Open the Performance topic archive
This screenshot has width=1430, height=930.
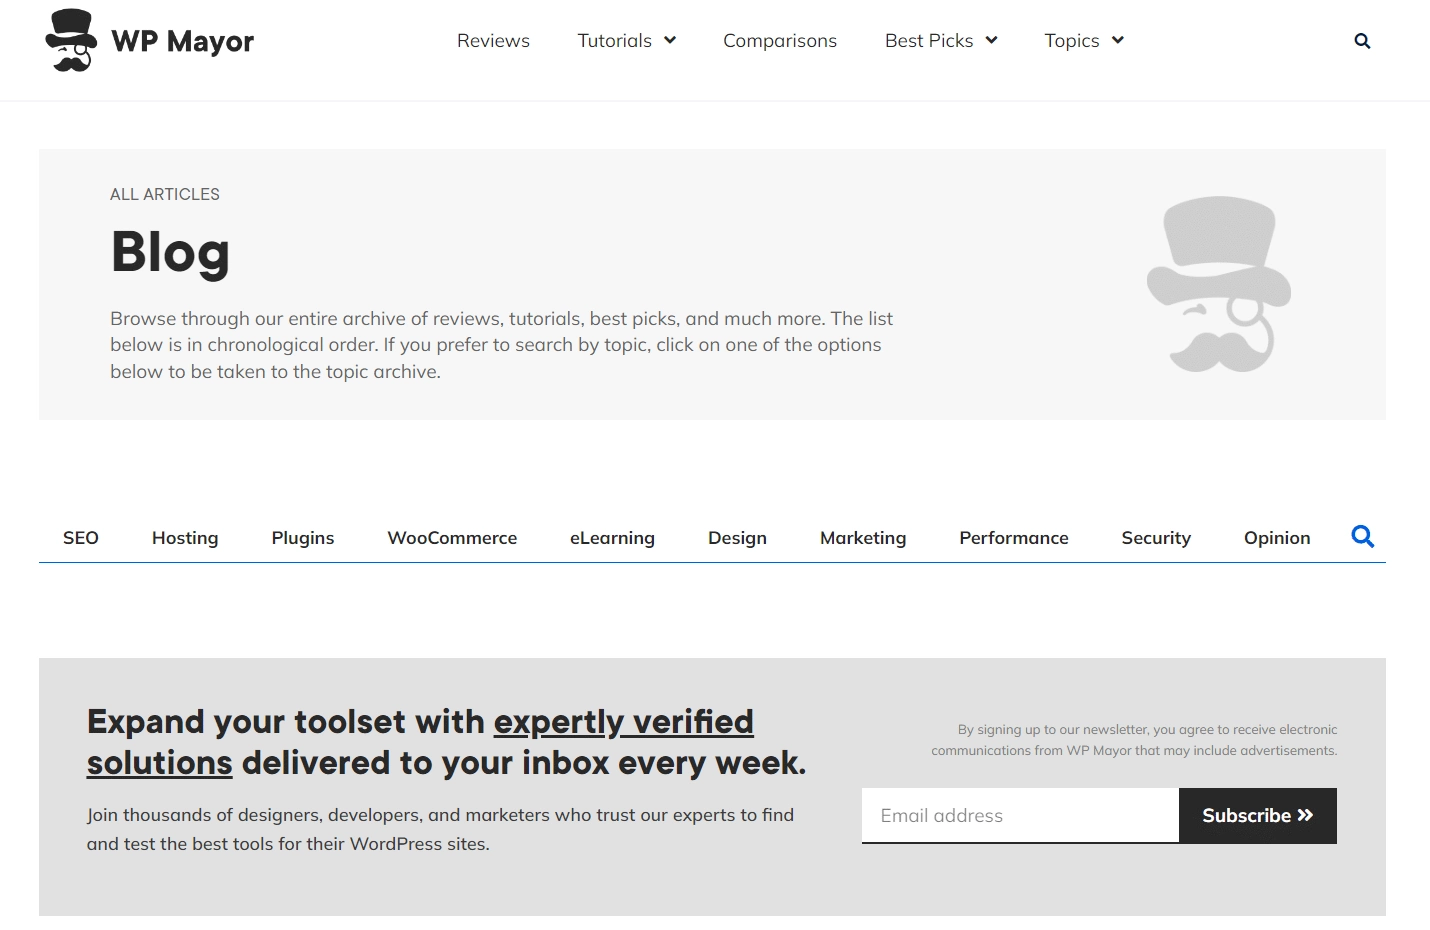[x=1013, y=538]
